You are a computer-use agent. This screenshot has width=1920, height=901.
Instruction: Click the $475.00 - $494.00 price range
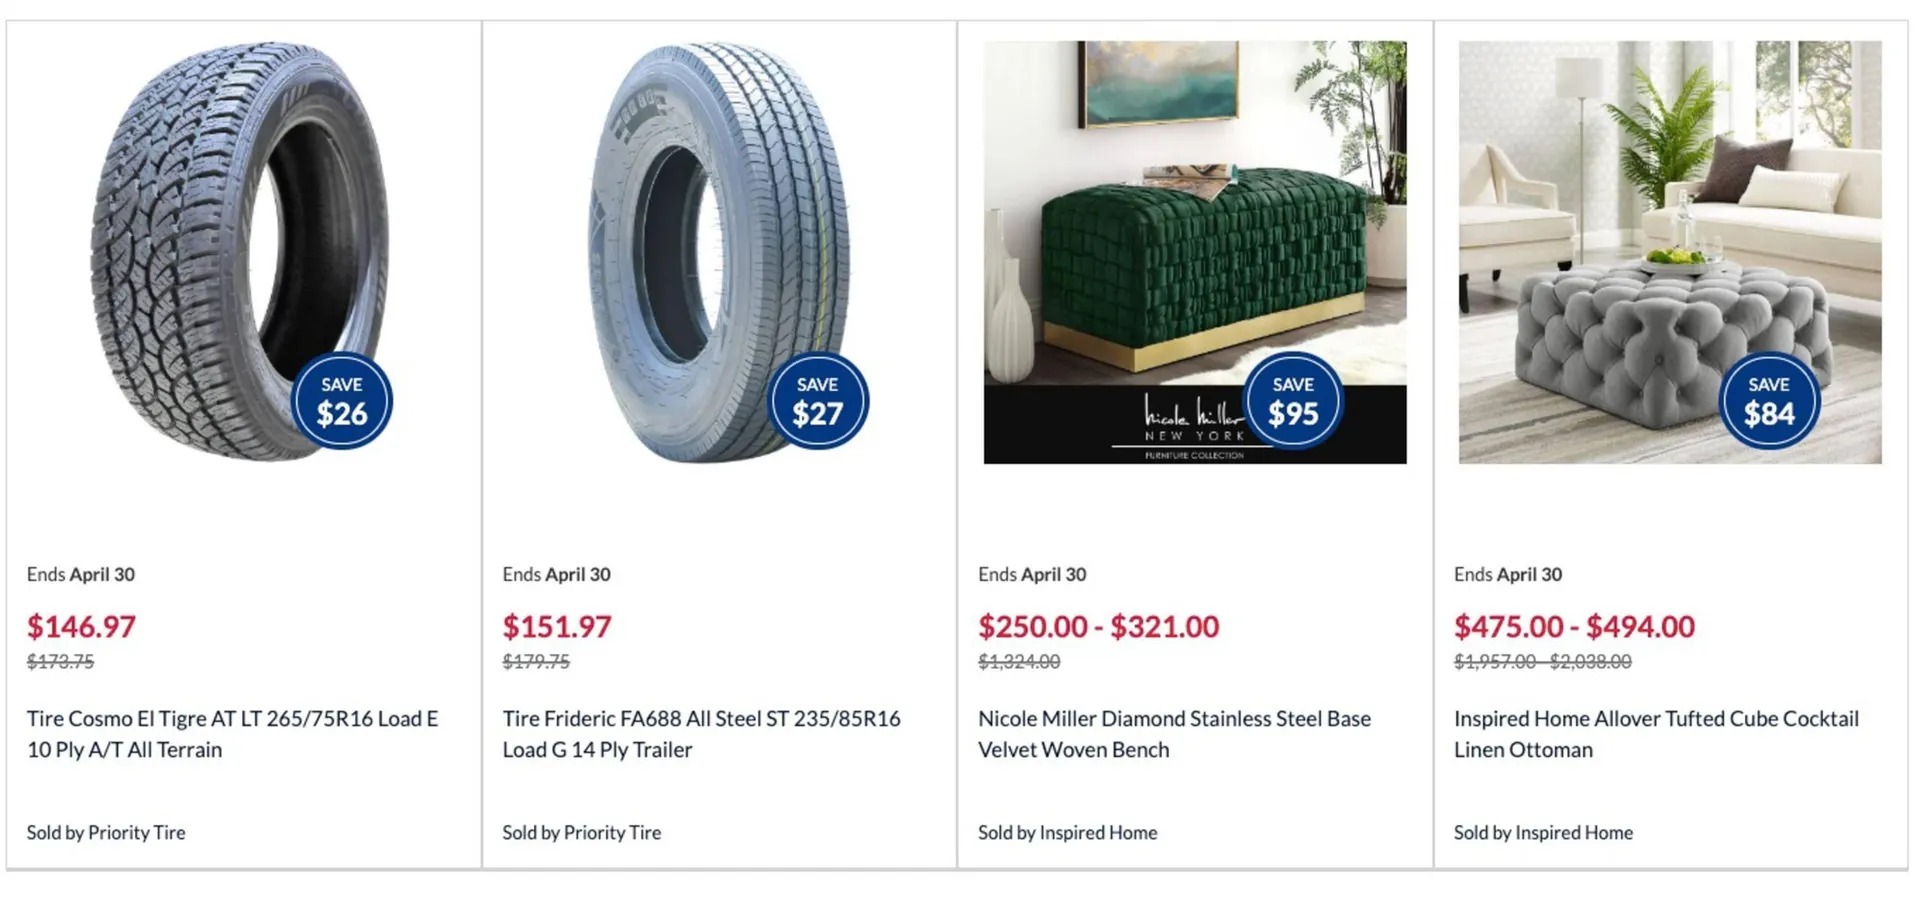1574,627
